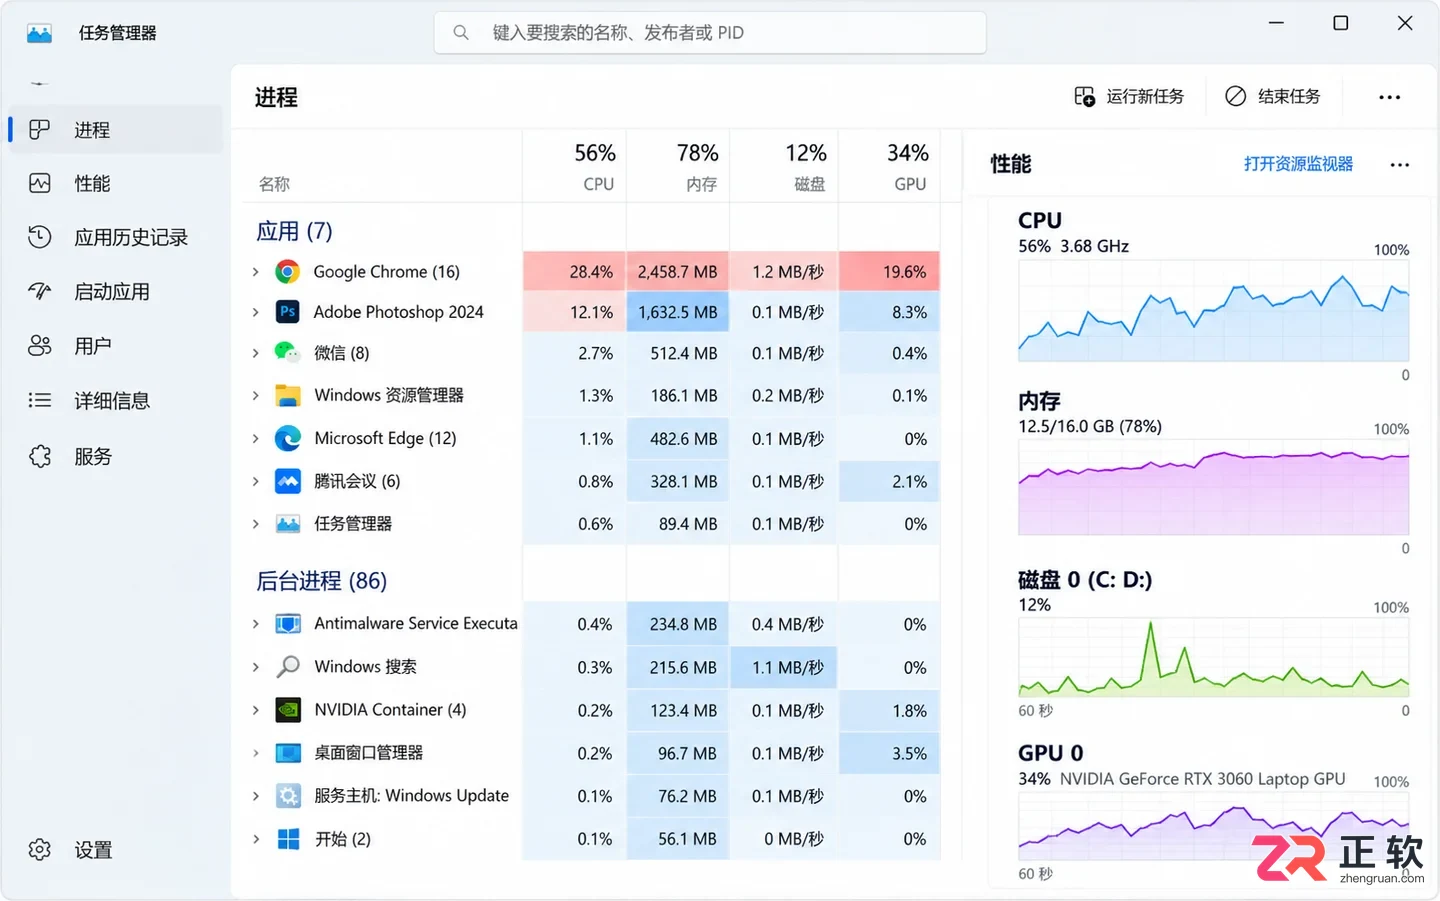This screenshot has height=901, width=1440.
Task: Open the 性能 panel more options menu
Action: (1399, 165)
